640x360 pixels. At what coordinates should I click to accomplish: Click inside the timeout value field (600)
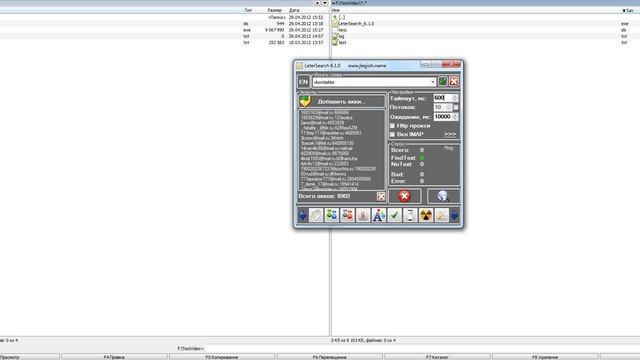(442, 98)
